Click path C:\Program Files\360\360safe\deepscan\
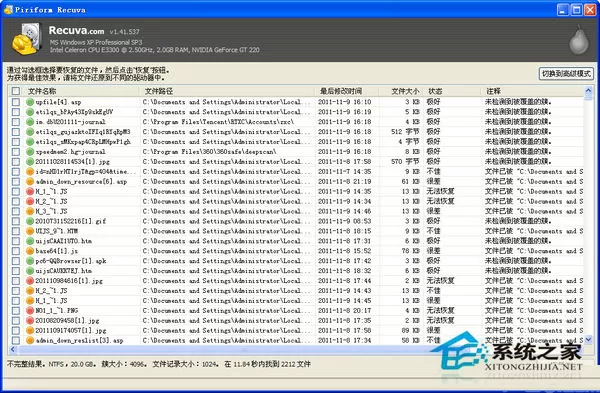The width and height of the screenshot is (600, 393). point(209,152)
